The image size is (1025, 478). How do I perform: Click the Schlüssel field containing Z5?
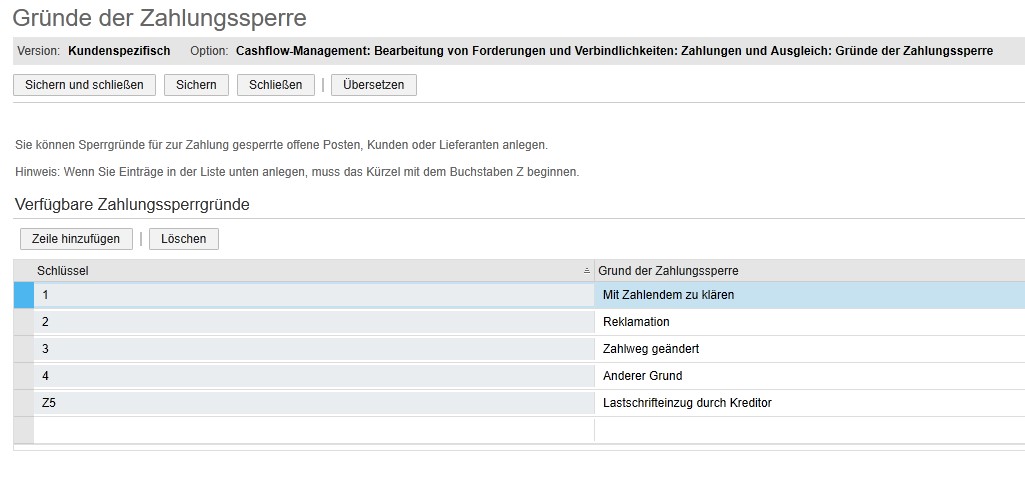pyautogui.click(x=313, y=403)
